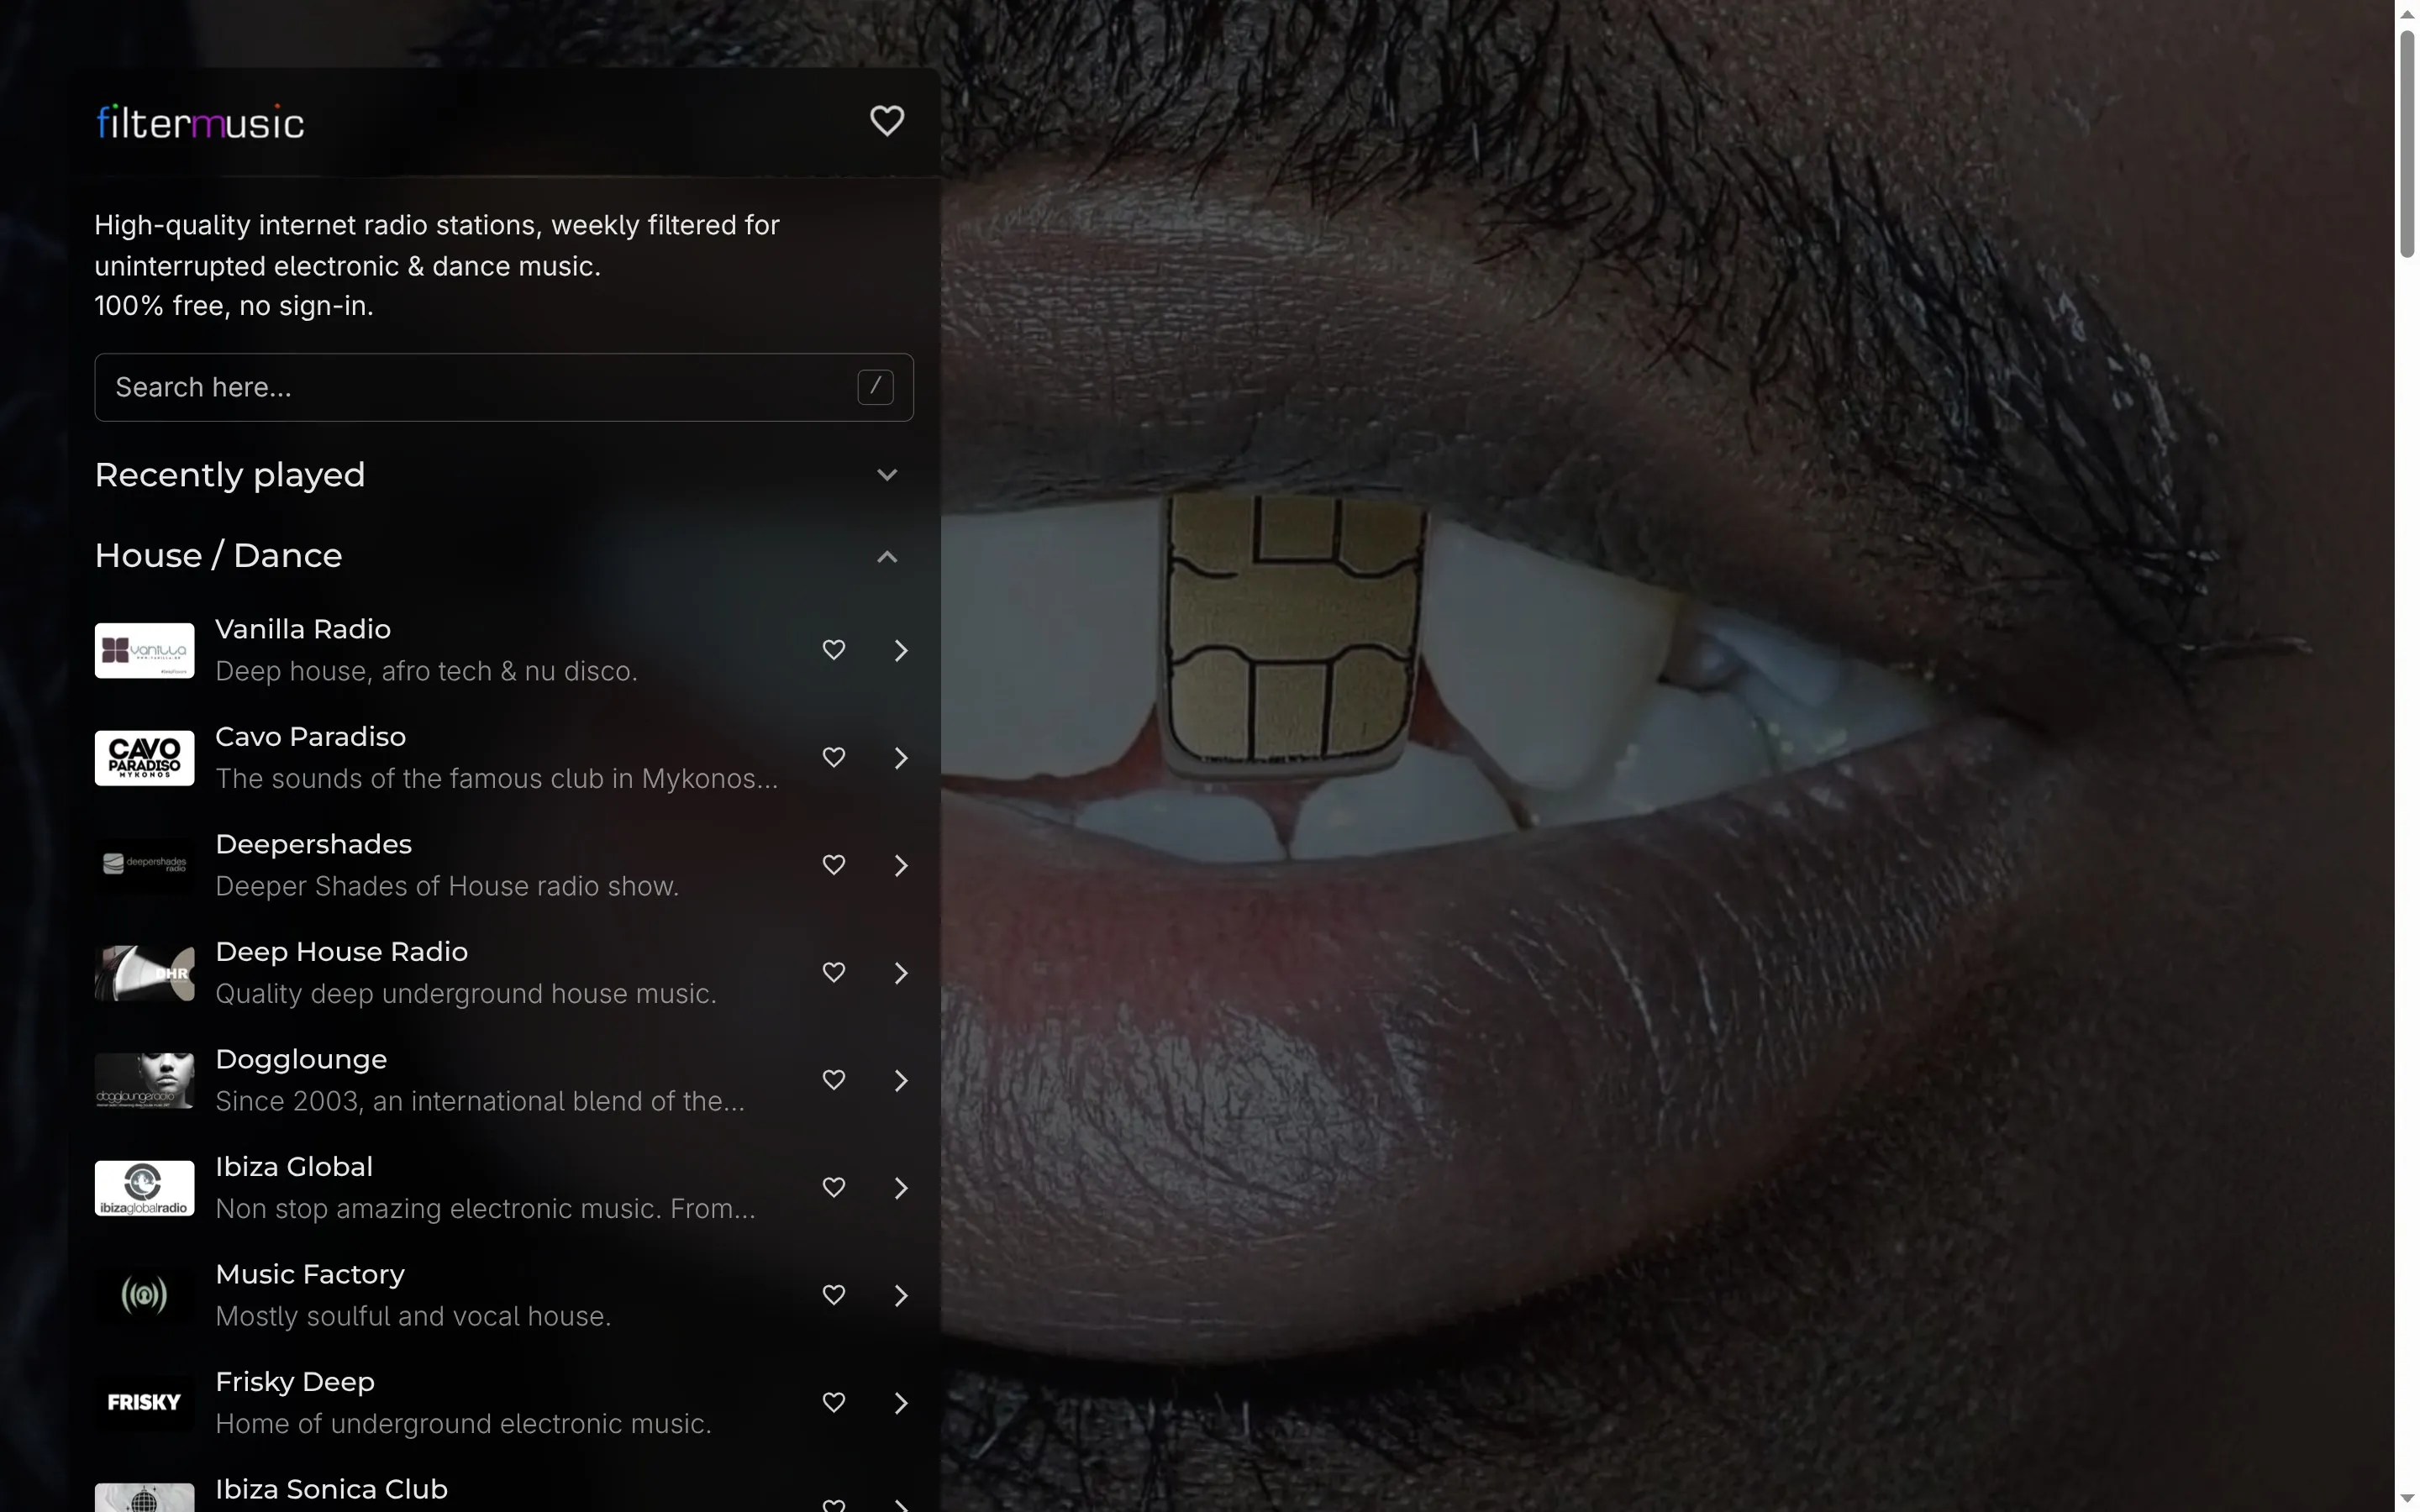Click the Vanilla Radio logo thumbnail
The height and width of the screenshot is (1512, 2420).
click(144, 650)
